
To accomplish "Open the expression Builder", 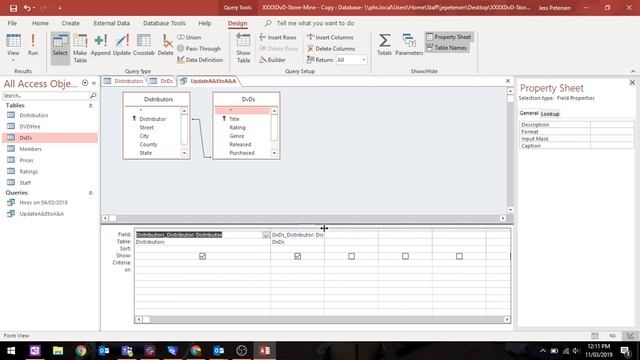I will pos(272,60).
